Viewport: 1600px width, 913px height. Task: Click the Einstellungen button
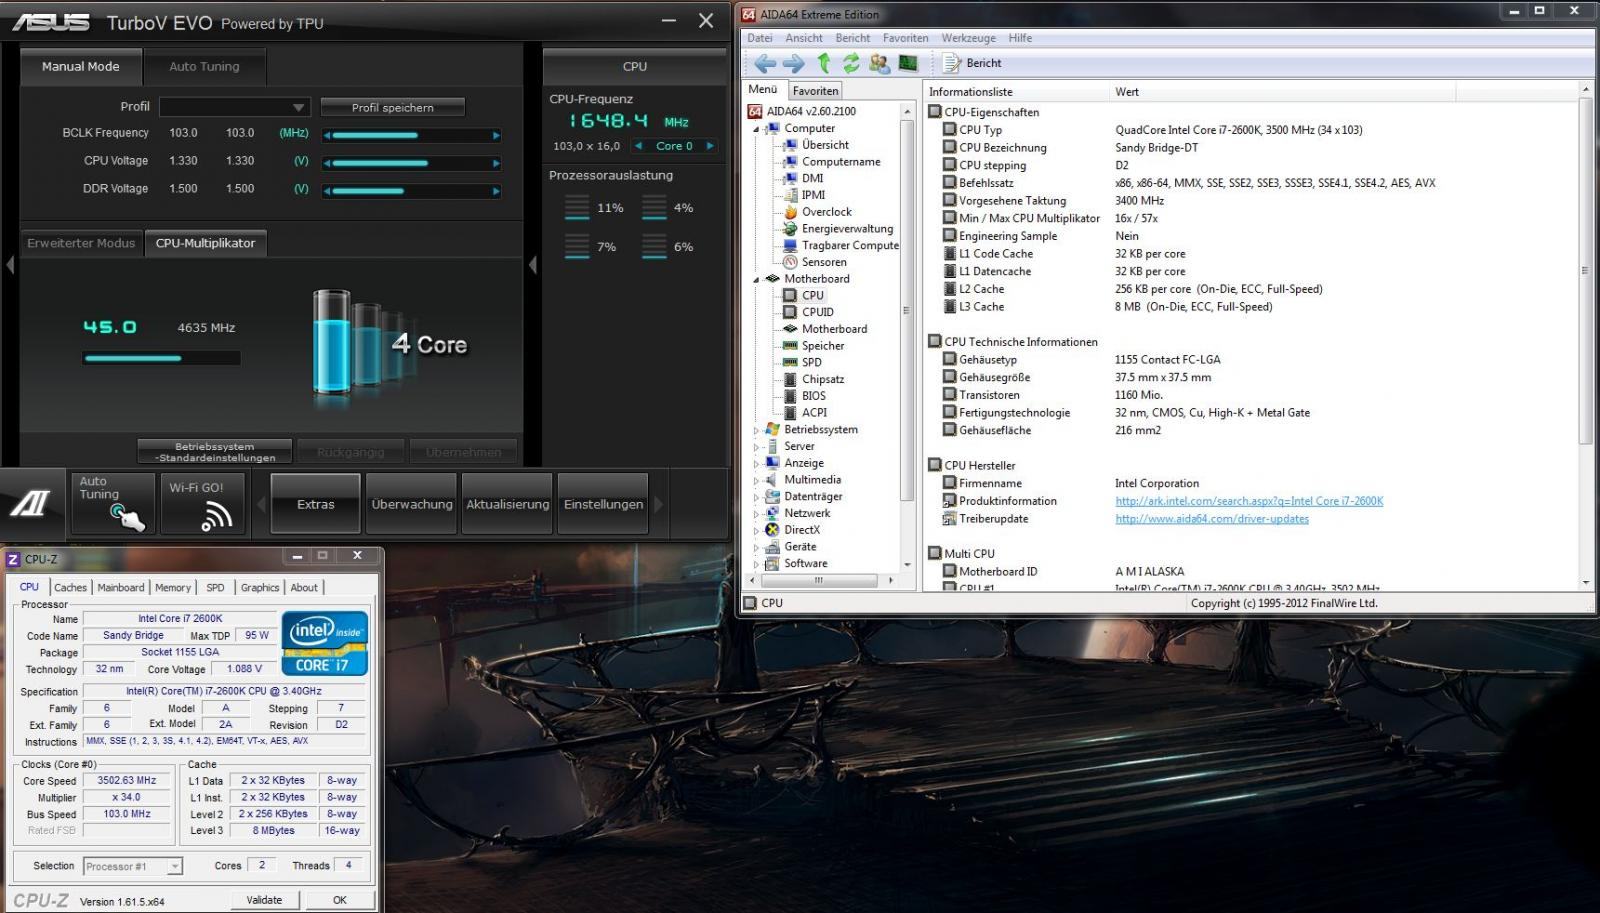click(603, 504)
